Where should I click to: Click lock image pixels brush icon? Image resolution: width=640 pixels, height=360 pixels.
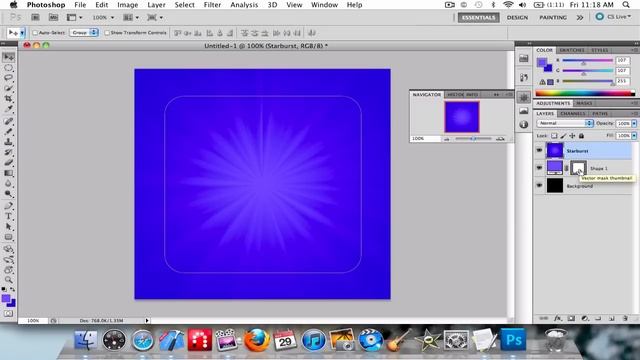pos(563,136)
